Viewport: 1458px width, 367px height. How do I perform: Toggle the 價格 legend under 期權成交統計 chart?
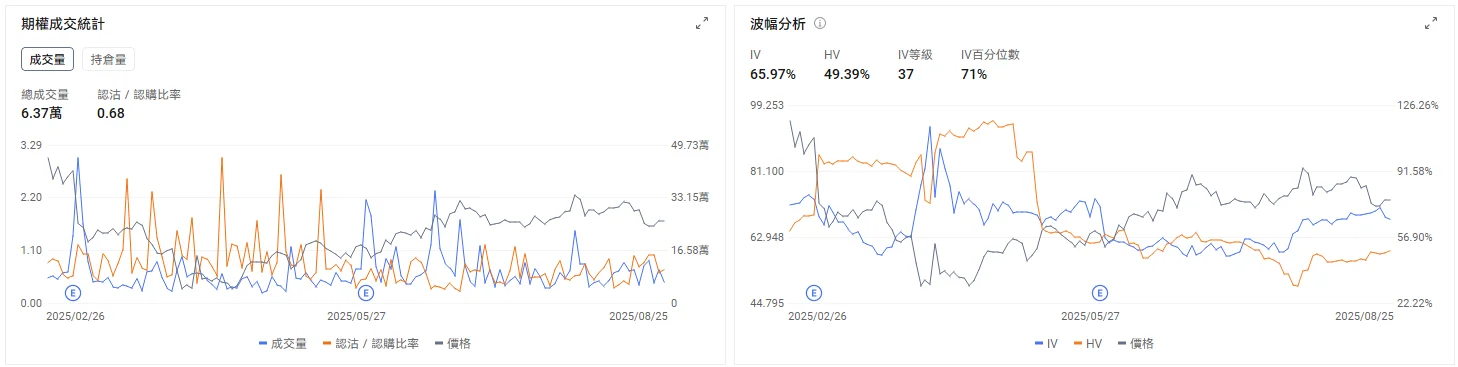click(x=452, y=344)
